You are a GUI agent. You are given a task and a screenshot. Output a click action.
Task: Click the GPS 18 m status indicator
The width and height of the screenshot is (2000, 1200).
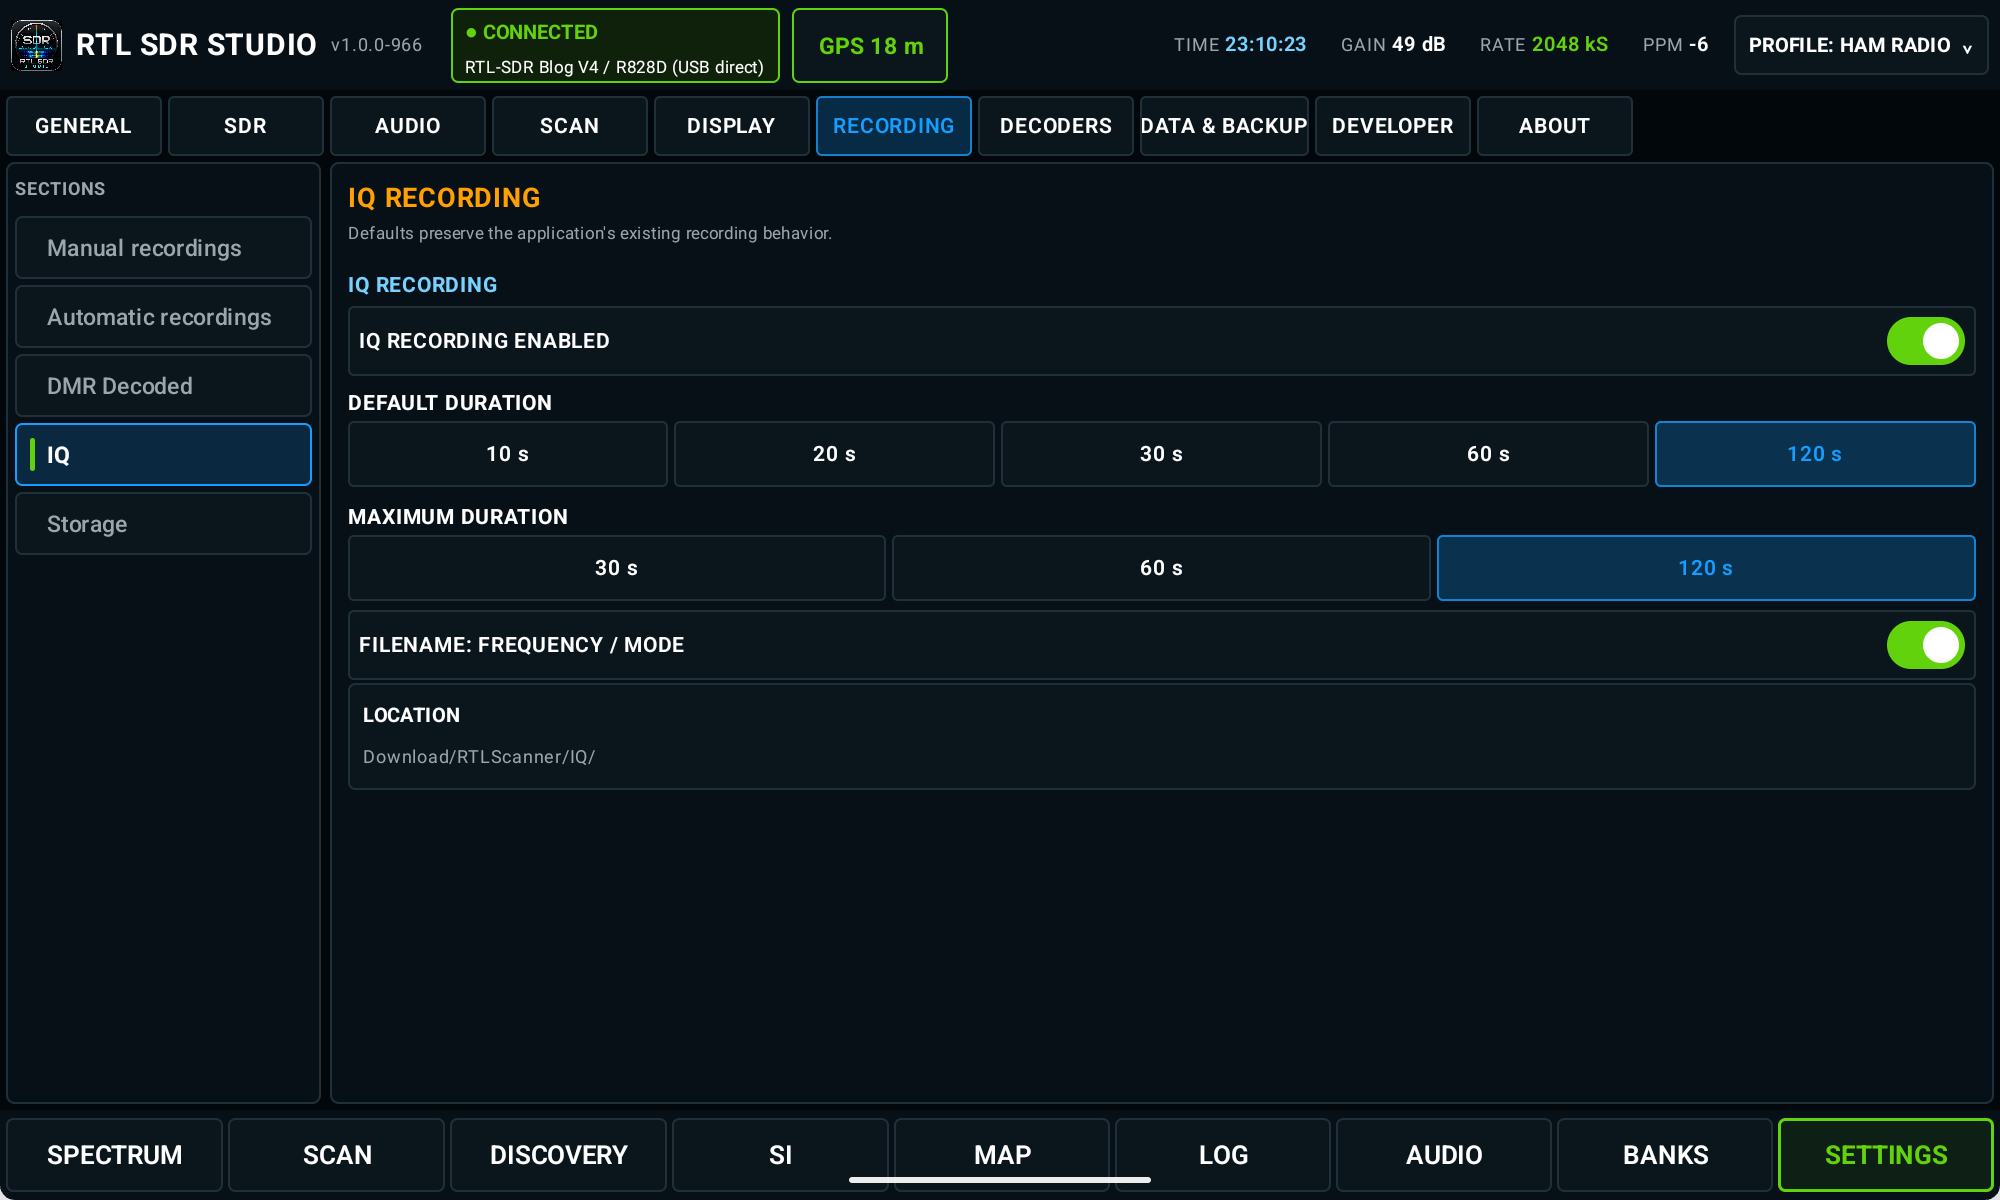point(870,46)
